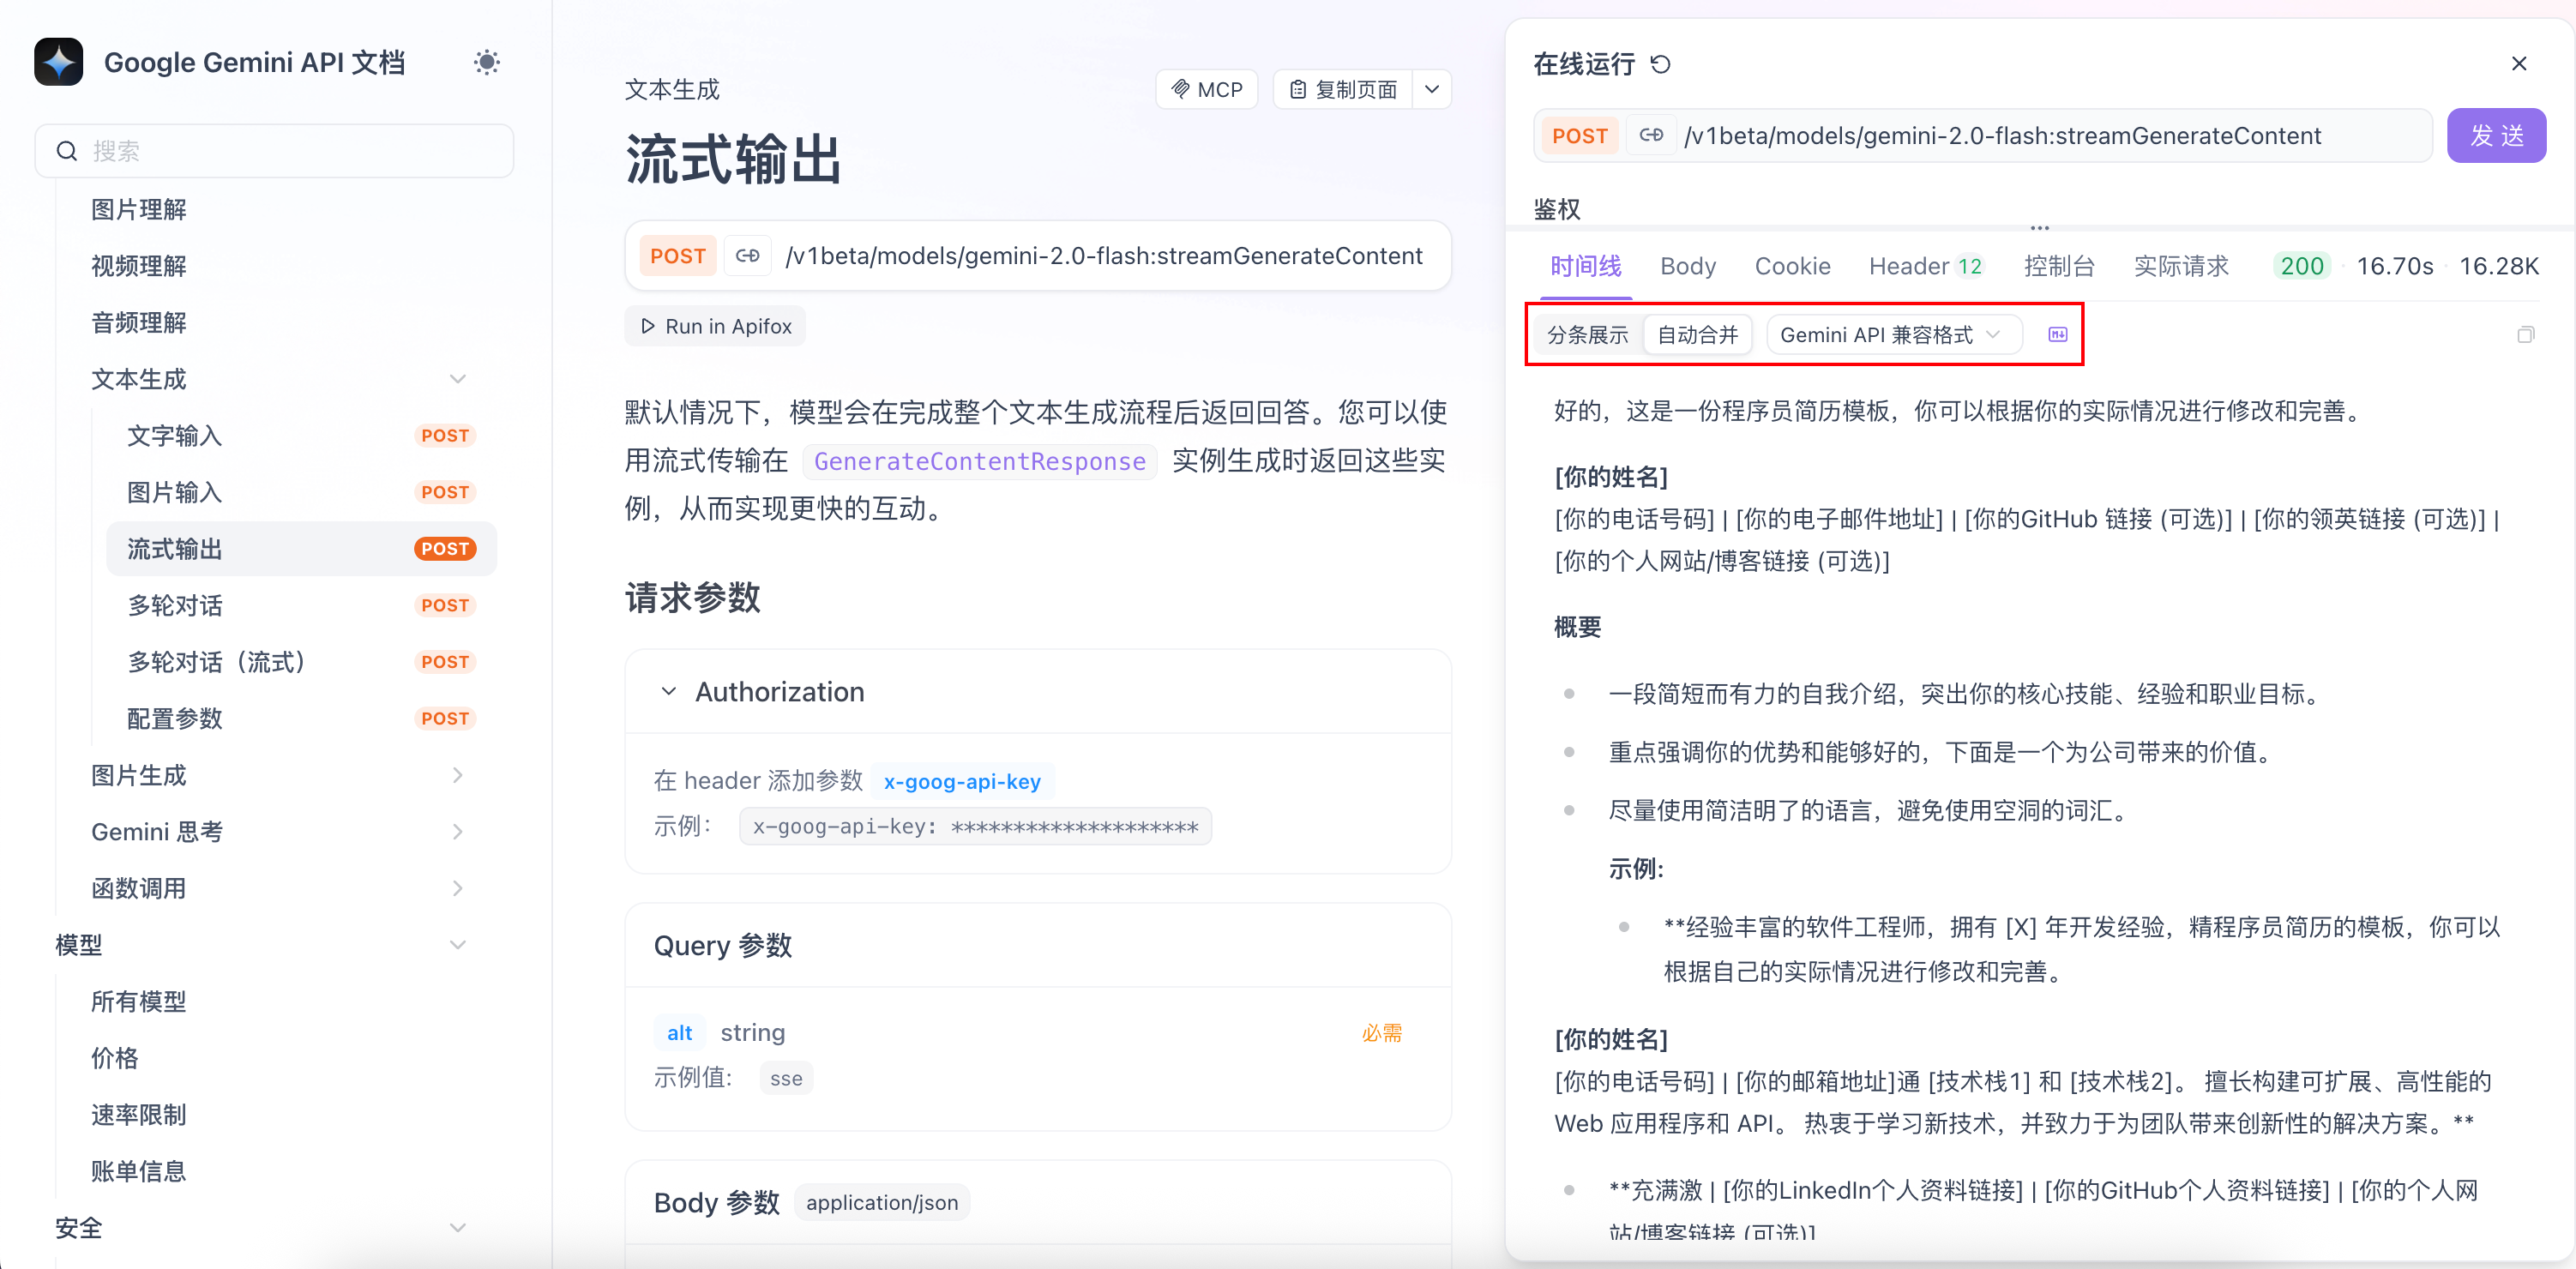Copy the response using the copy icon

pos(2528,334)
